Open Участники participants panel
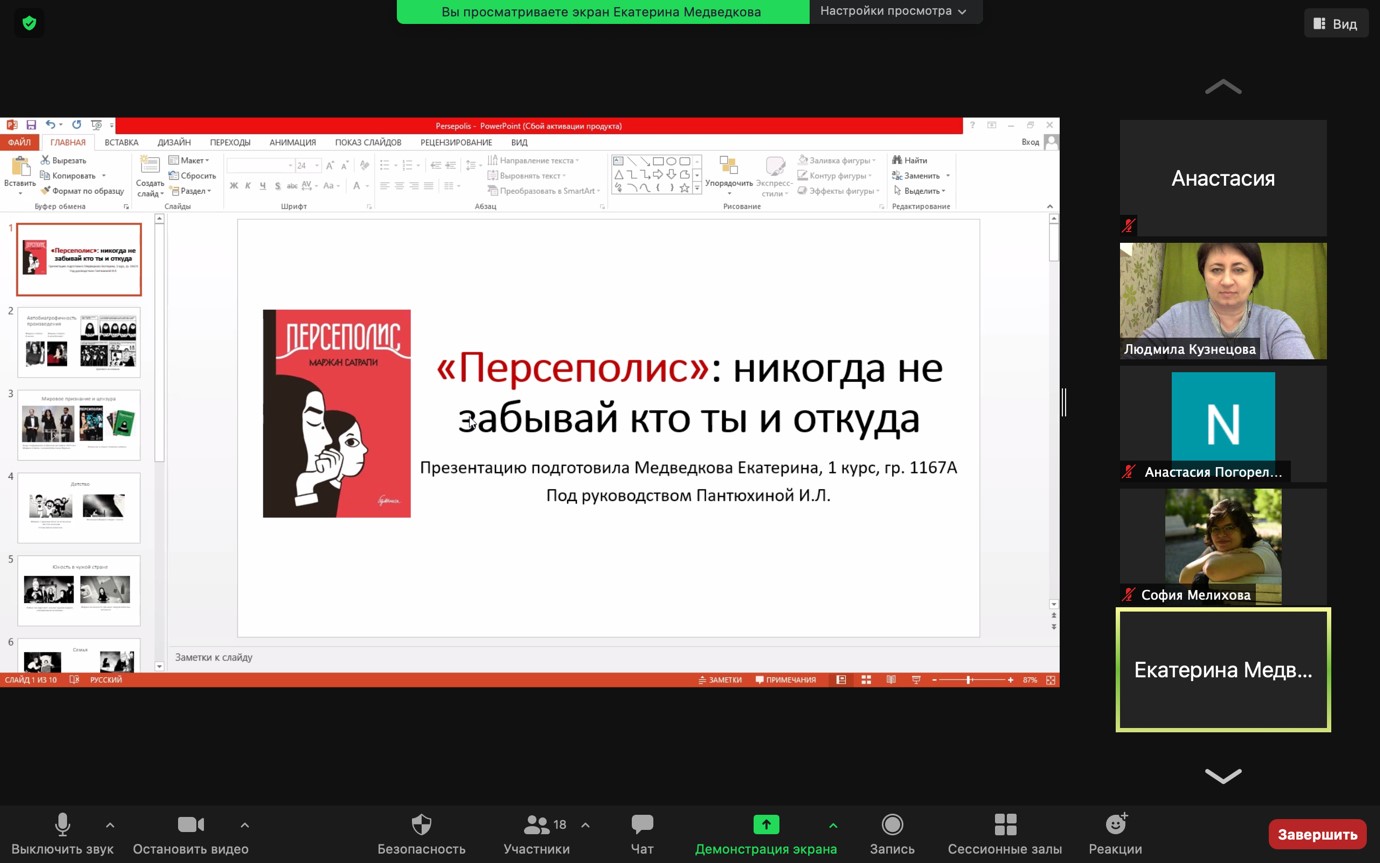The image size is (1380, 863). [x=537, y=834]
